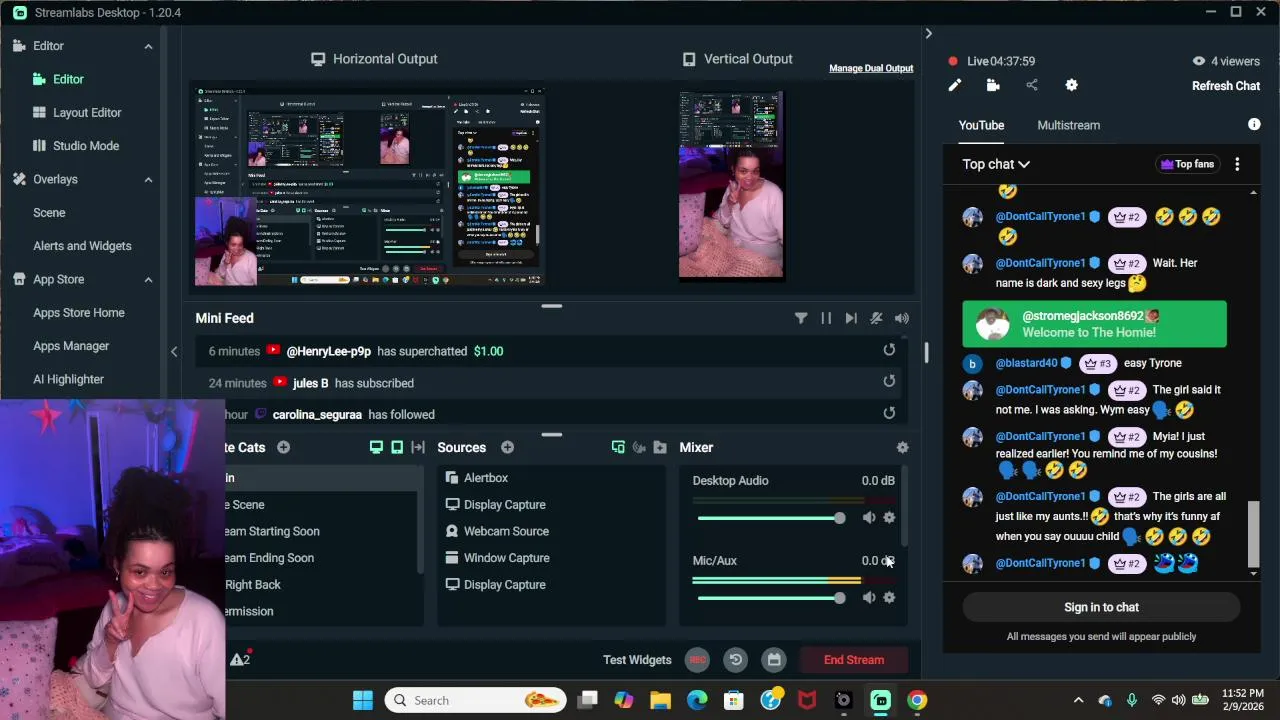Open the Top chat dropdown
This screenshot has width=1280, height=720.
pyautogui.click(x=996, y=164)
